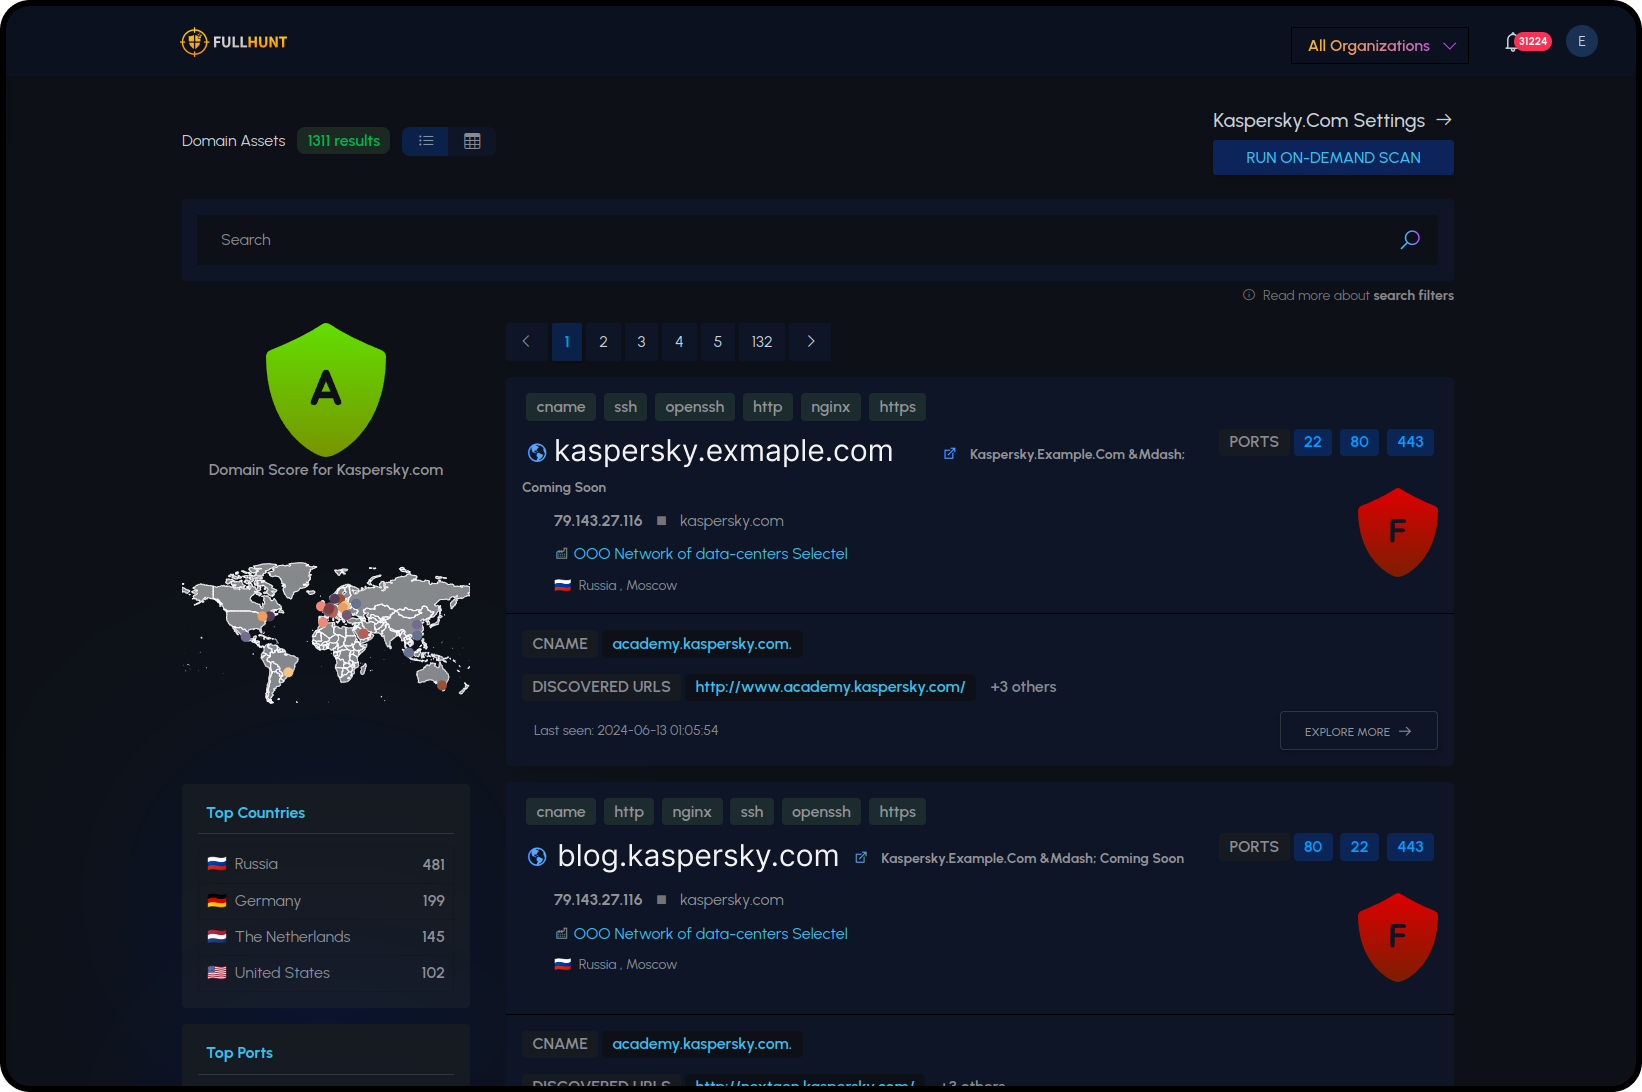
Task: Select page 2 in pagination
Action: pyautogui.click(x=603, y=342)
